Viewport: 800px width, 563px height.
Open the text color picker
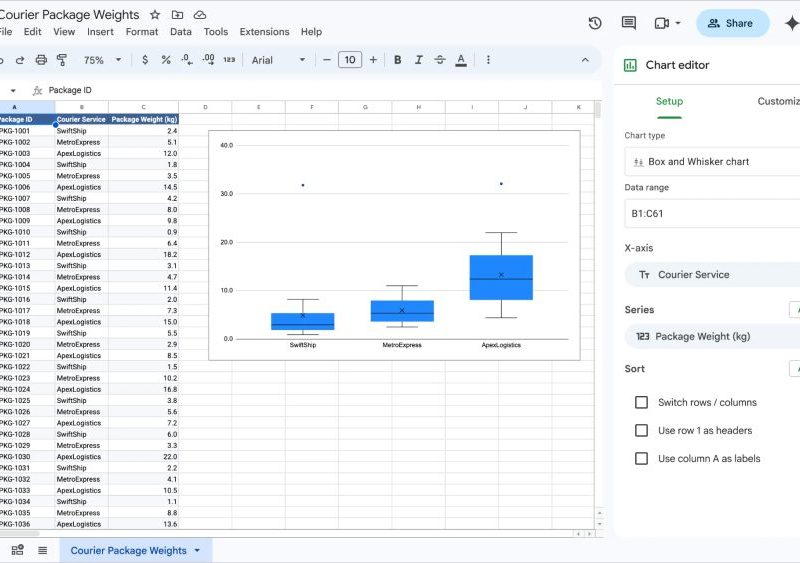pyautogui.click(x=461, y=60)
